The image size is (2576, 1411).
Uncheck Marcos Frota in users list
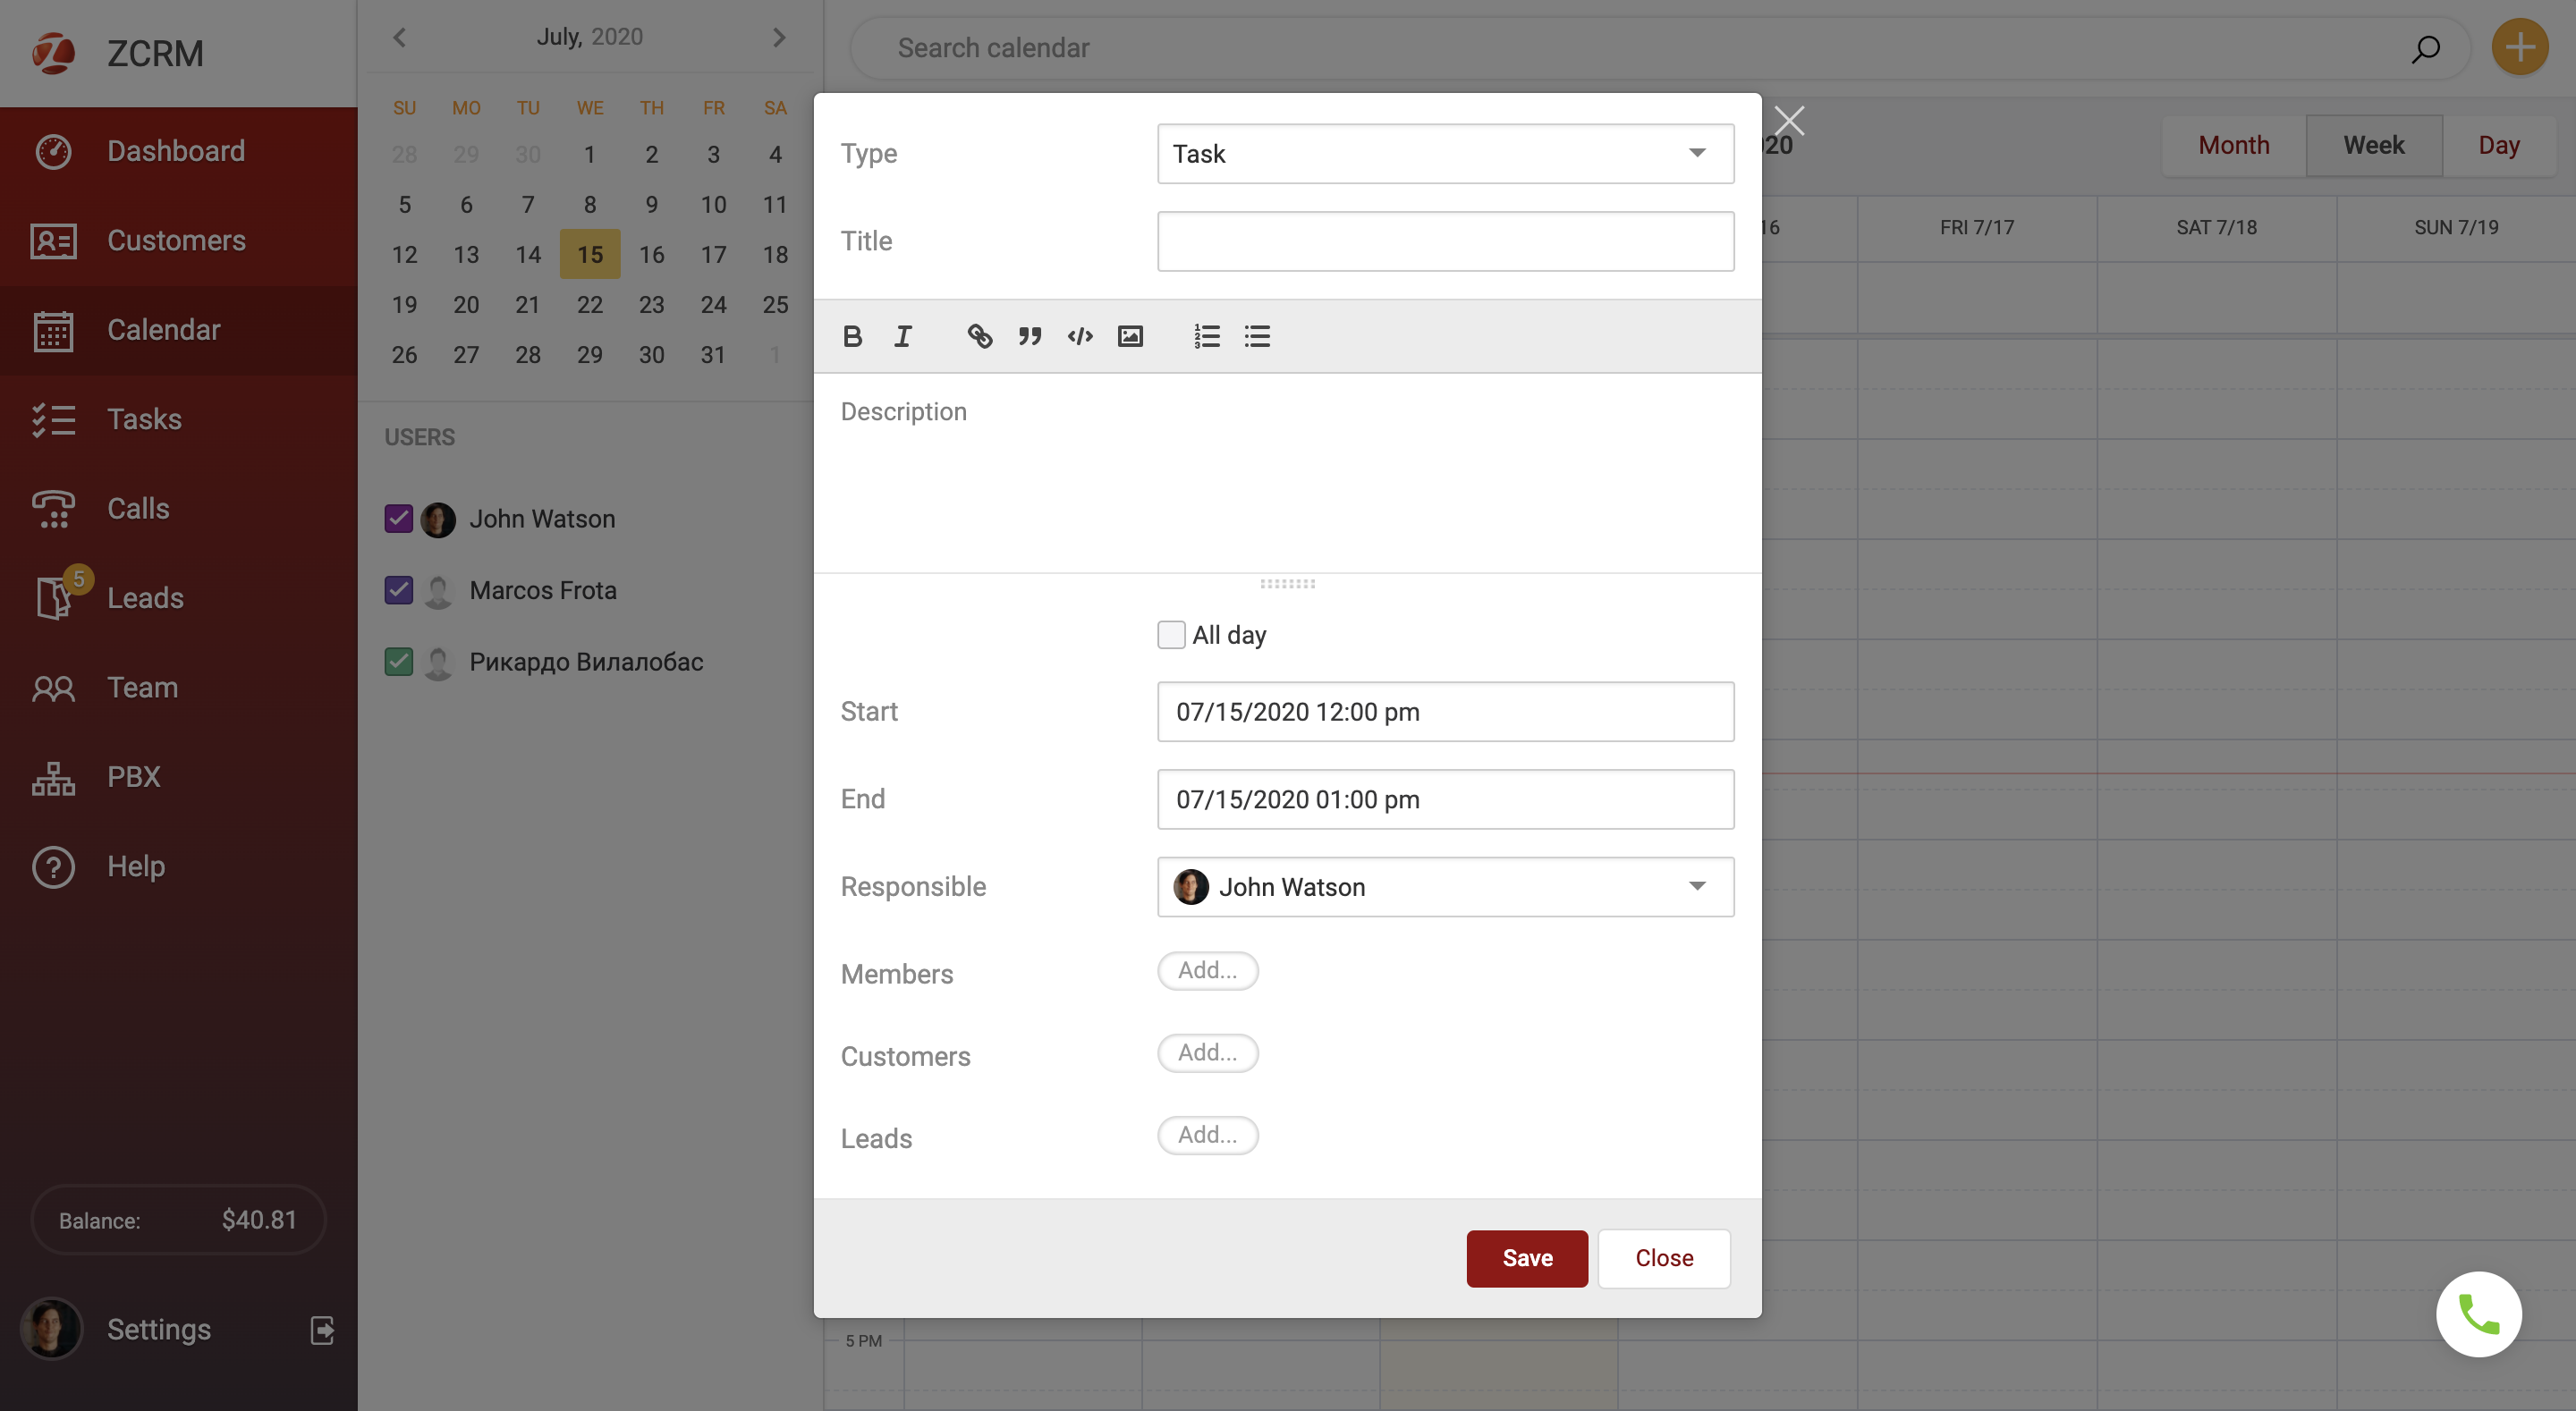click(398, 590)
